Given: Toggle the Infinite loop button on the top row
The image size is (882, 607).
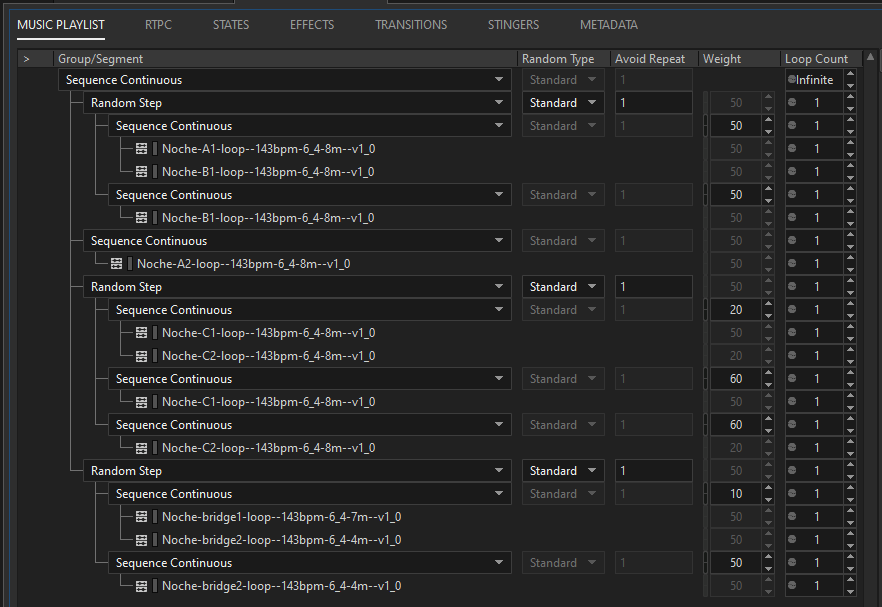Looking at the screenshot, I should point(791,79).
